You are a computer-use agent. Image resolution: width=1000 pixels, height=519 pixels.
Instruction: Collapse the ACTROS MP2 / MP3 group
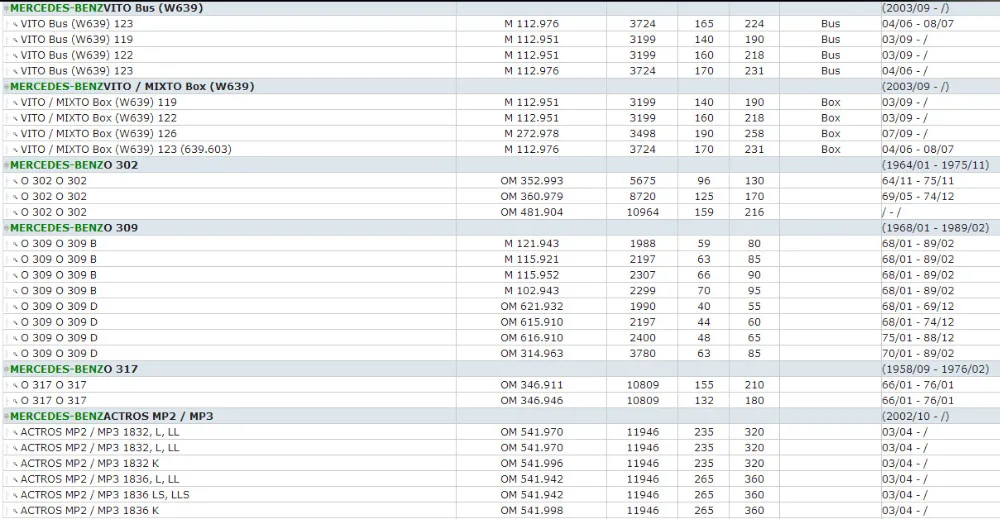[6, 416]
